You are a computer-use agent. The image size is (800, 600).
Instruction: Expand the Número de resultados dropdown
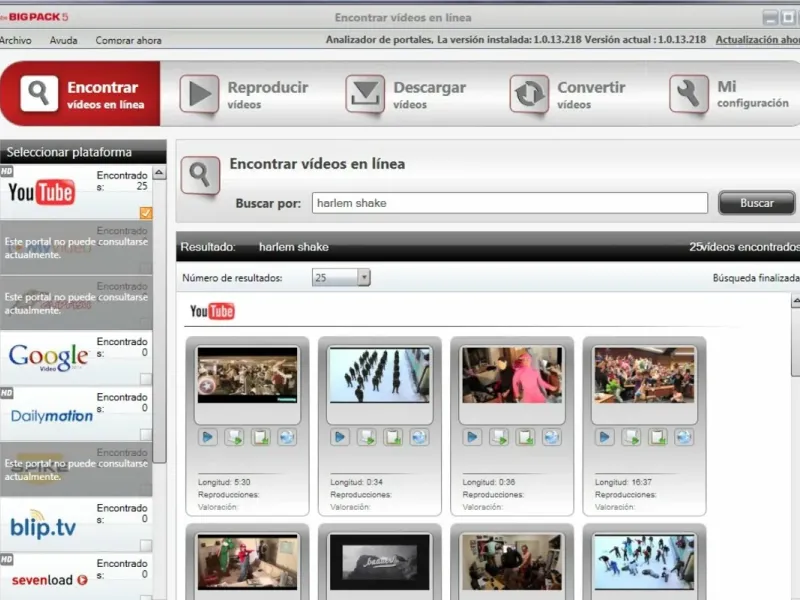tap(363, 278)
